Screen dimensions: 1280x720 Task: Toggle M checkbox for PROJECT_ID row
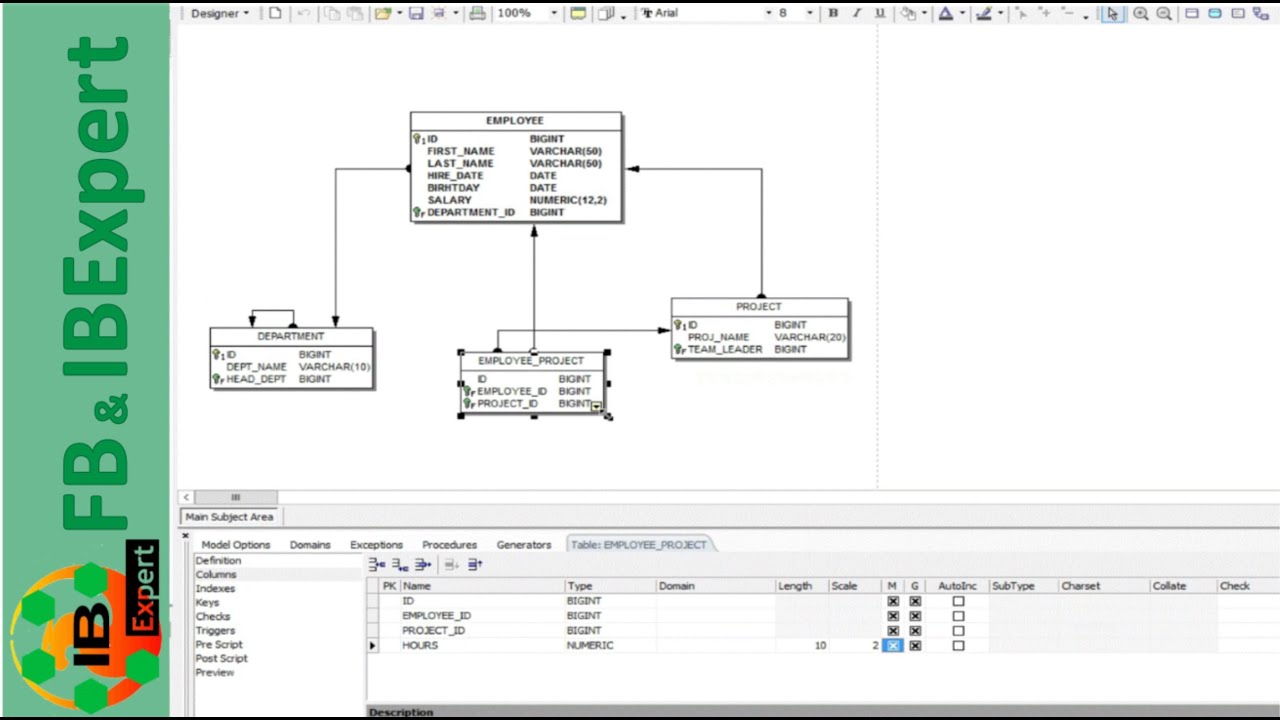pos(893,631)
